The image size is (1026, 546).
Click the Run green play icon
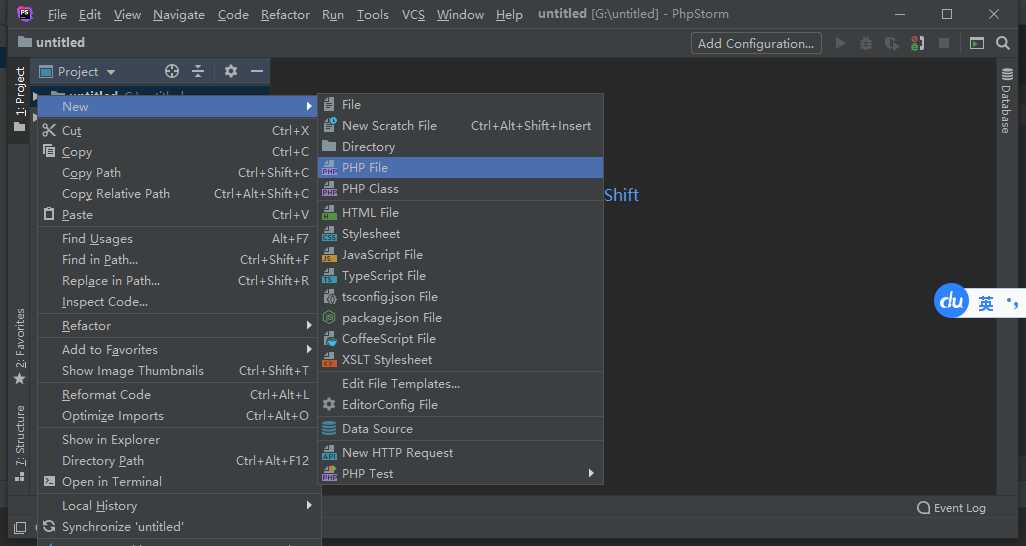pyautogui.click(x=840, y=43)
